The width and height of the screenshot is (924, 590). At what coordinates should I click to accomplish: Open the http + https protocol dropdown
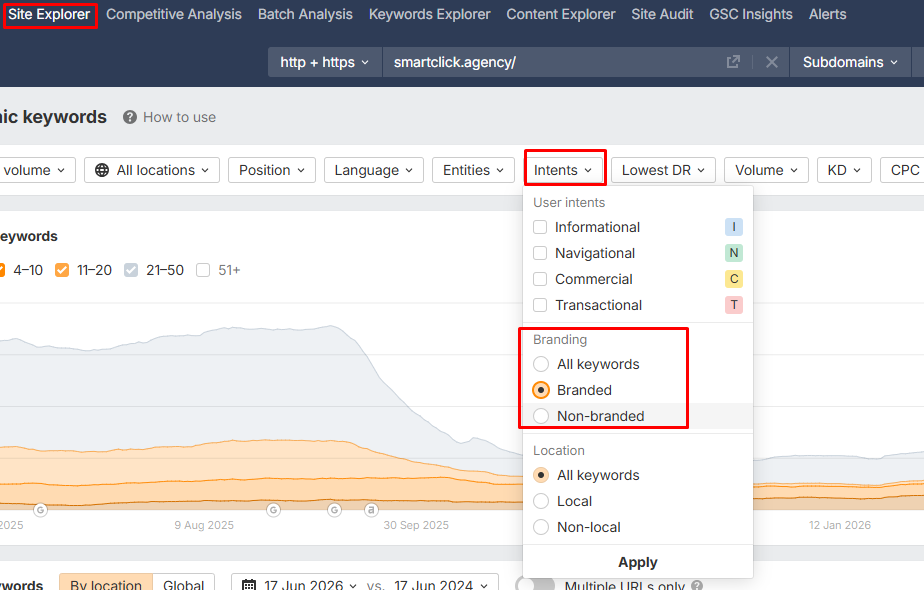tap(325, 62)
